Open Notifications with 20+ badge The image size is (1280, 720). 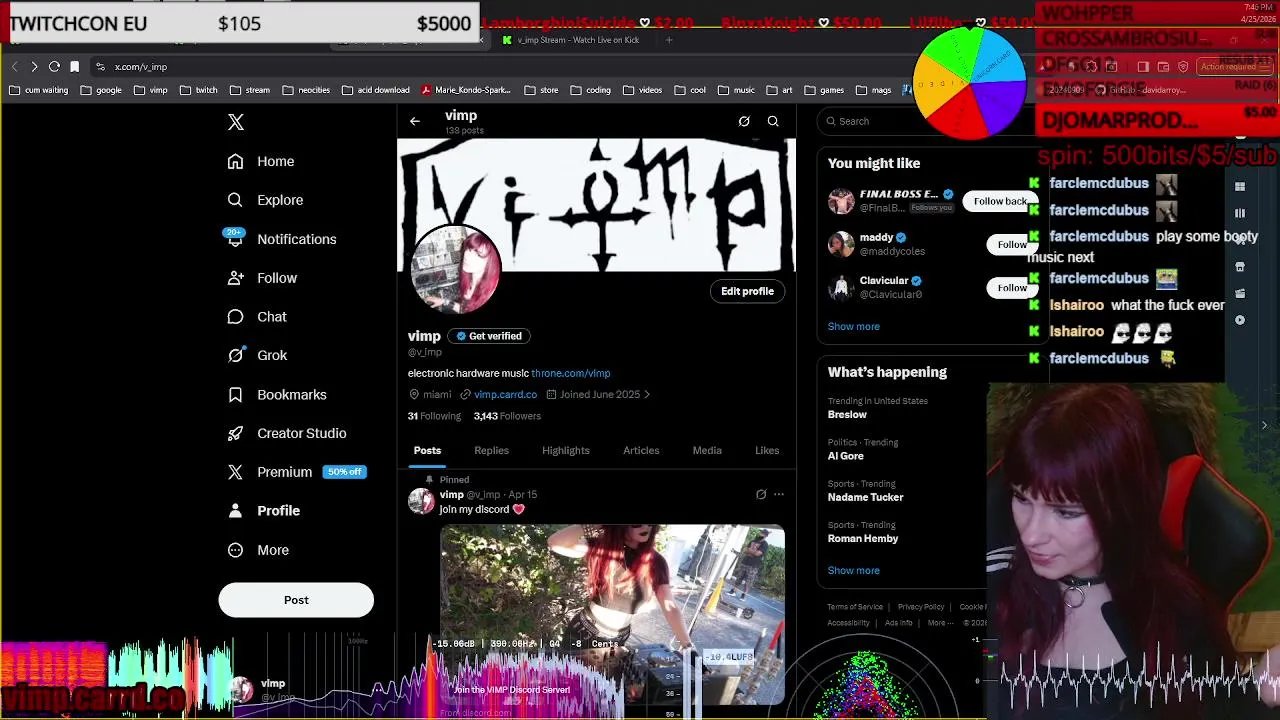click(x=282, y=239)
